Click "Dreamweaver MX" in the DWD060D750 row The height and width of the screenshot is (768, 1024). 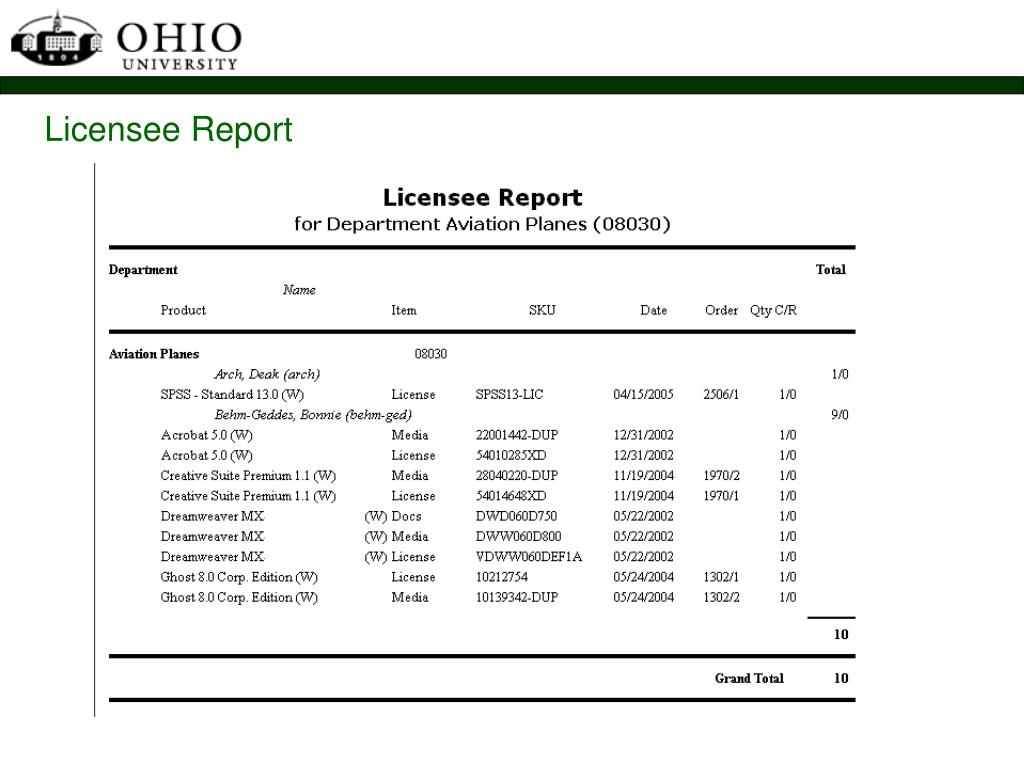click(212, 516)
